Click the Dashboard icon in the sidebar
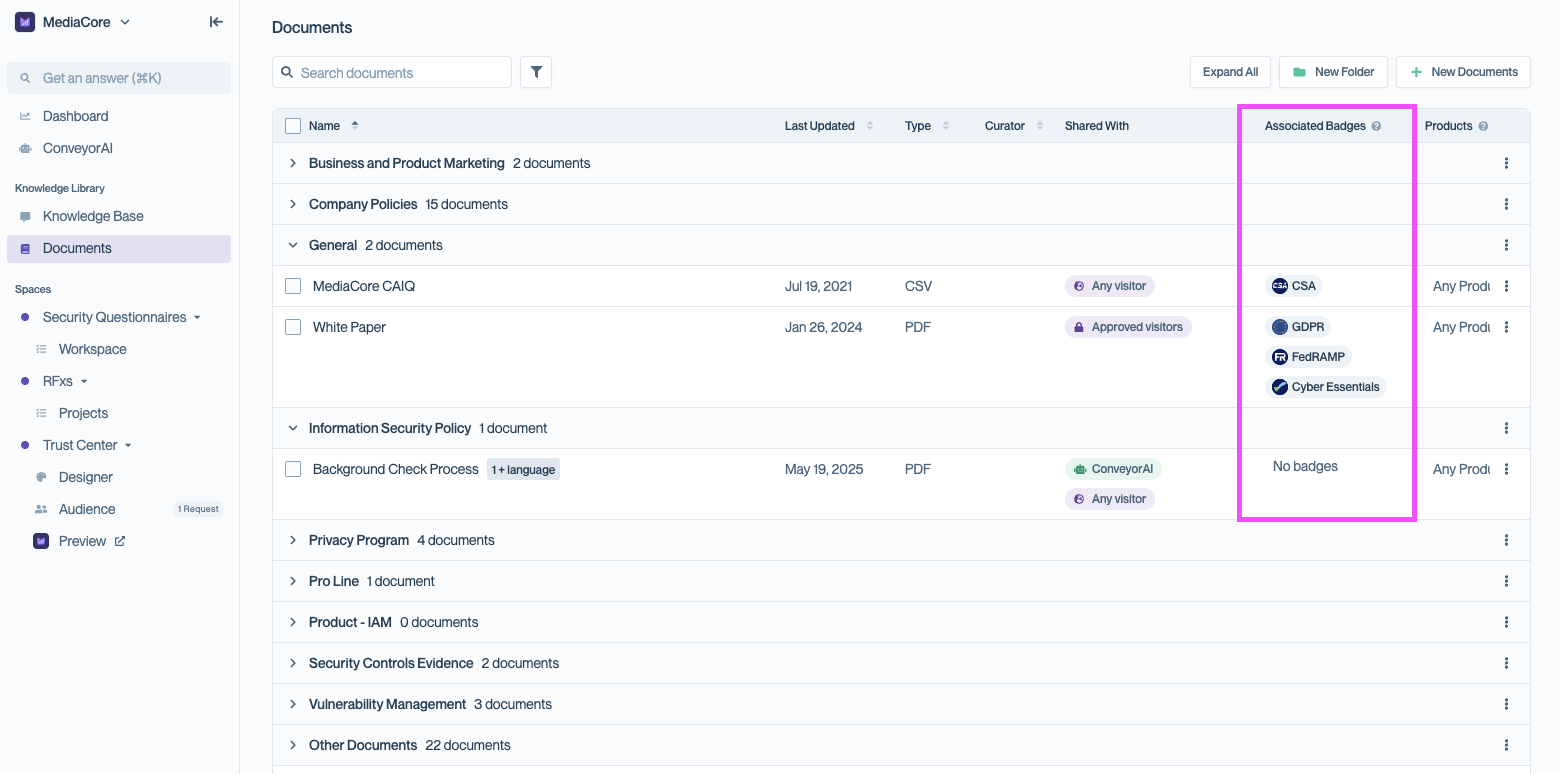 click(24, 115)
